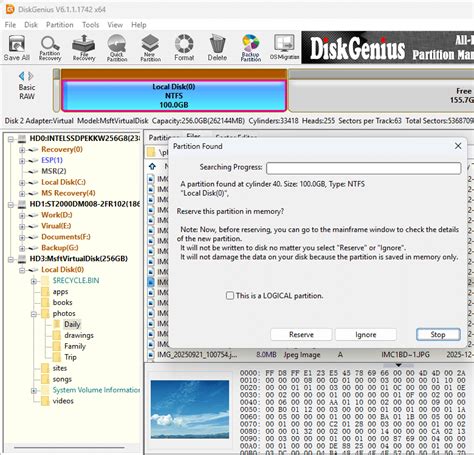Select Virual(E:) in the disk tree
This screenshot has height=455, width=474.
coord(56,226)
